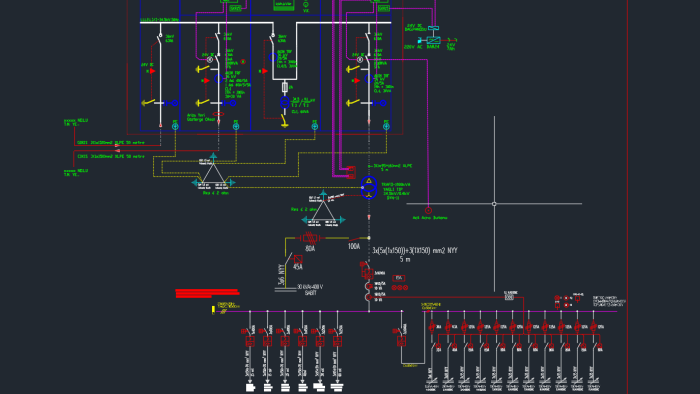Select the small red crossed-circle symbol
This screenshot has height=394, width=700.
click(x=243, y=62)
